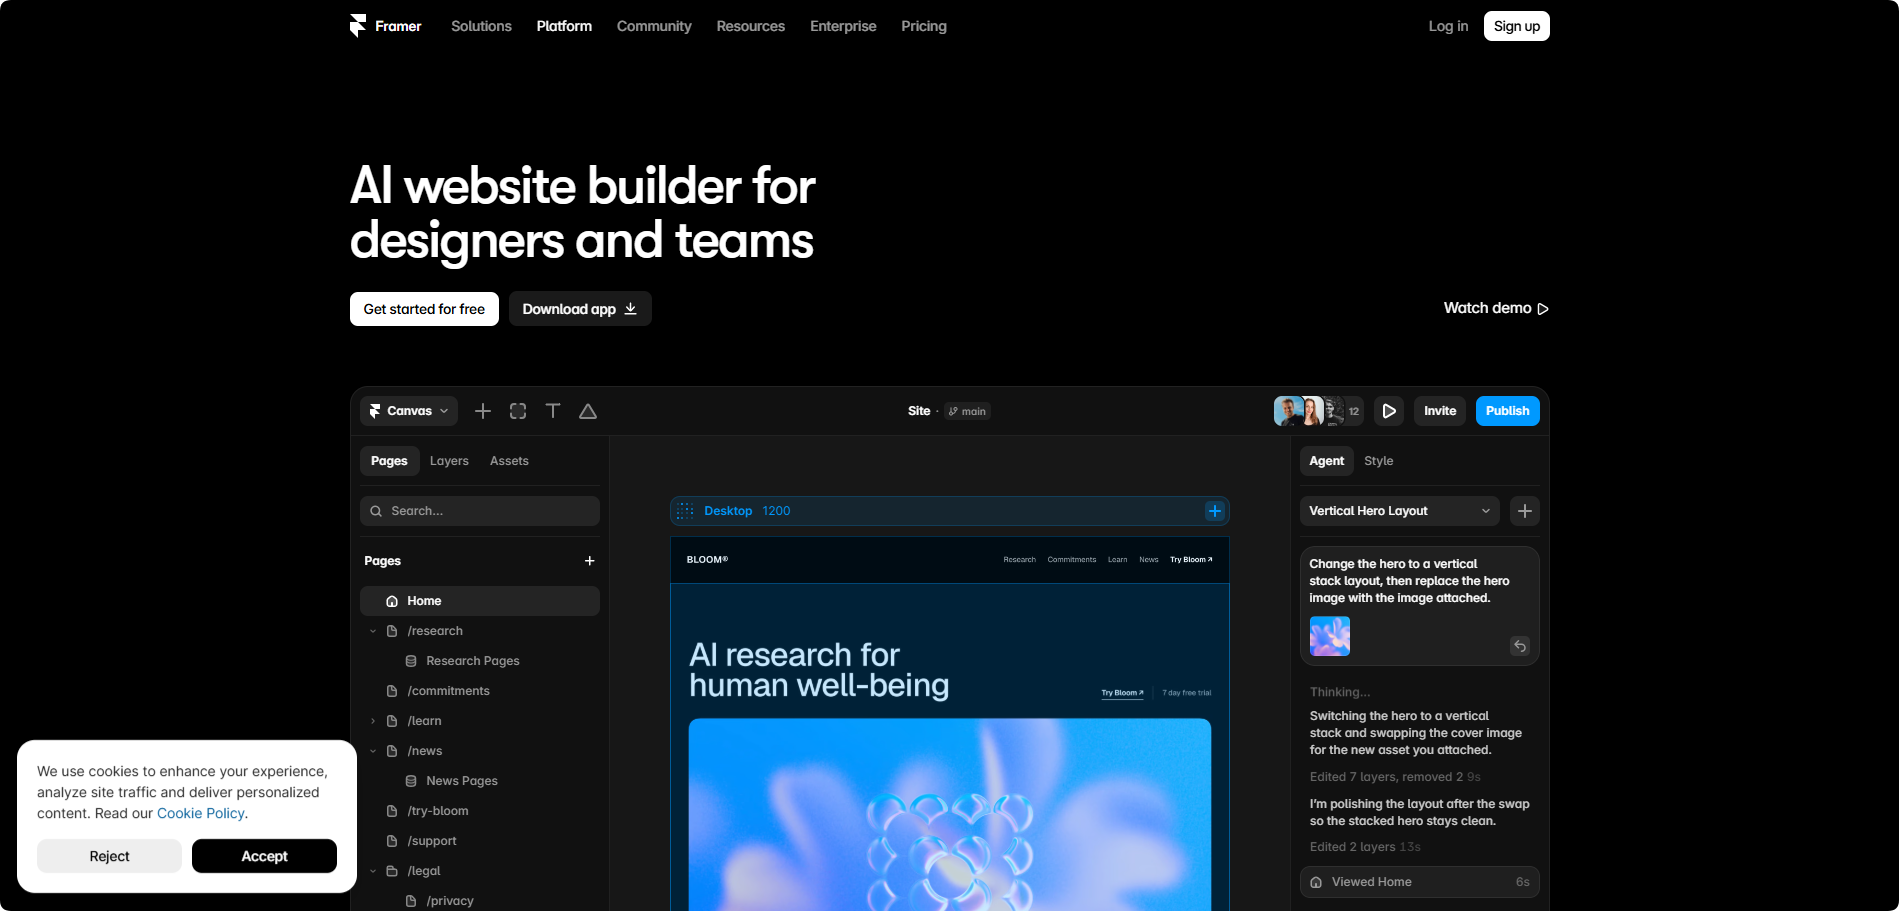Click the Home page icon

click(392, 601)
